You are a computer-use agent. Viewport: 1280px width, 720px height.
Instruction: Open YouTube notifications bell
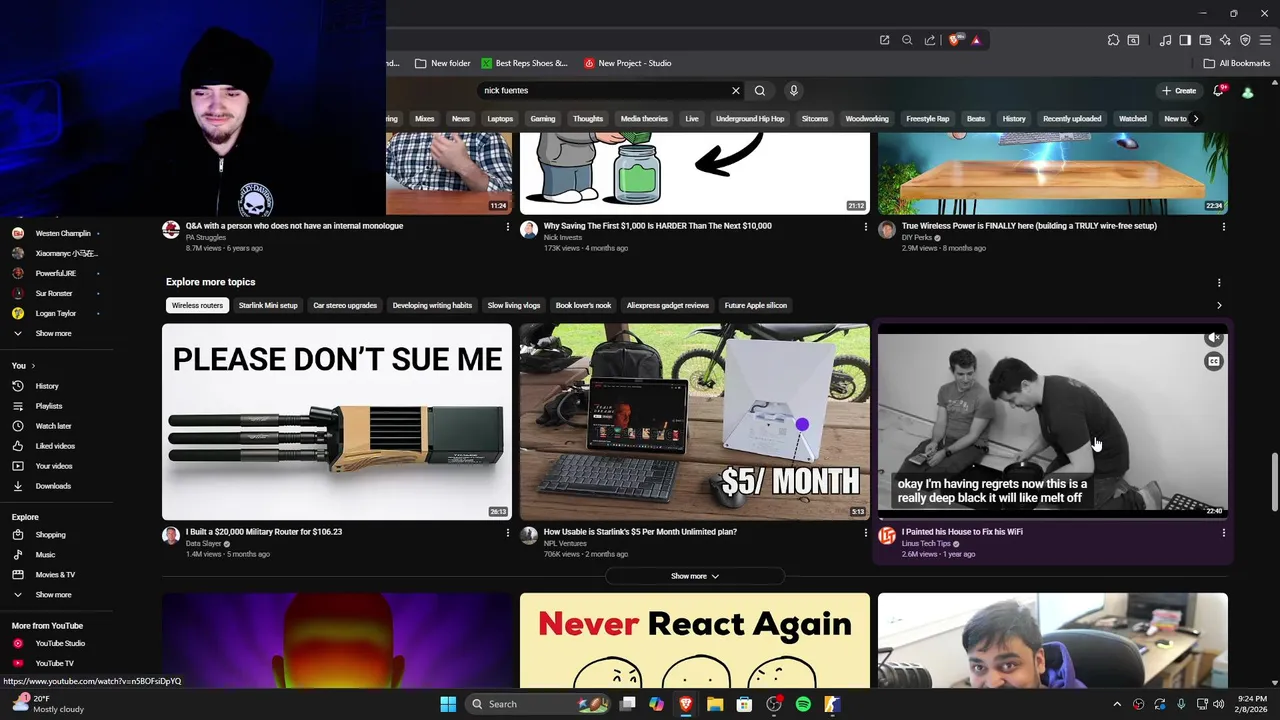[1218, 90]
